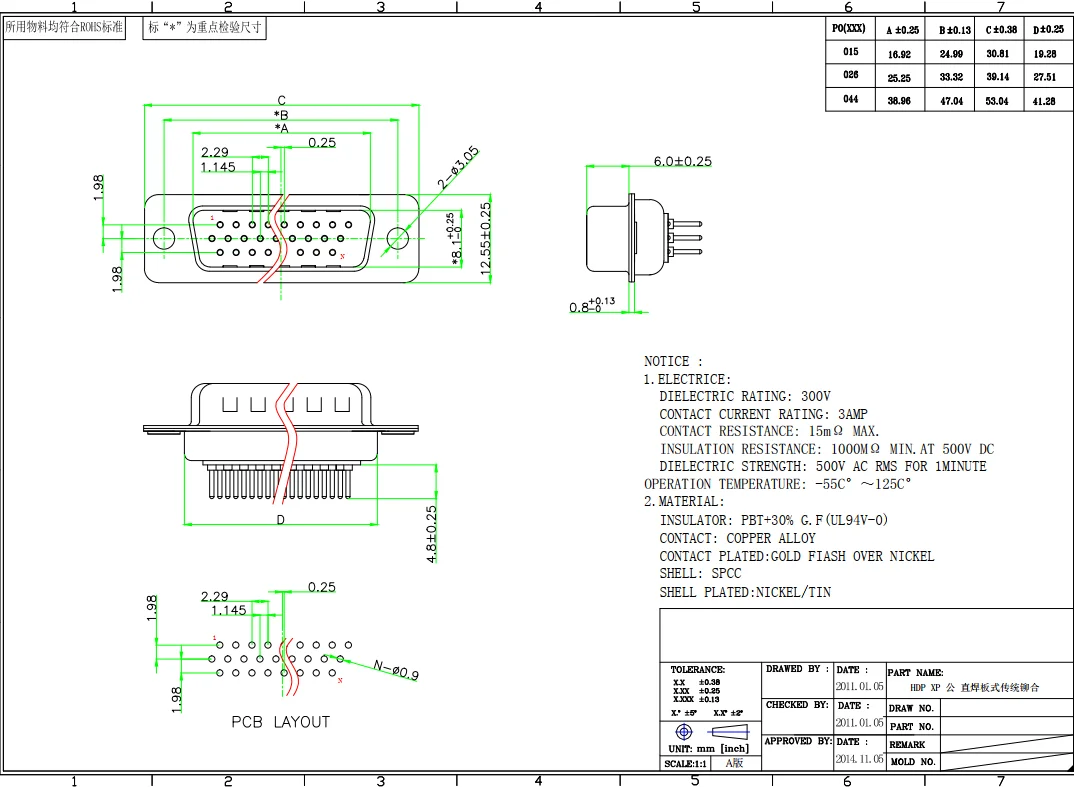Select the connector side view drawing

640,237
